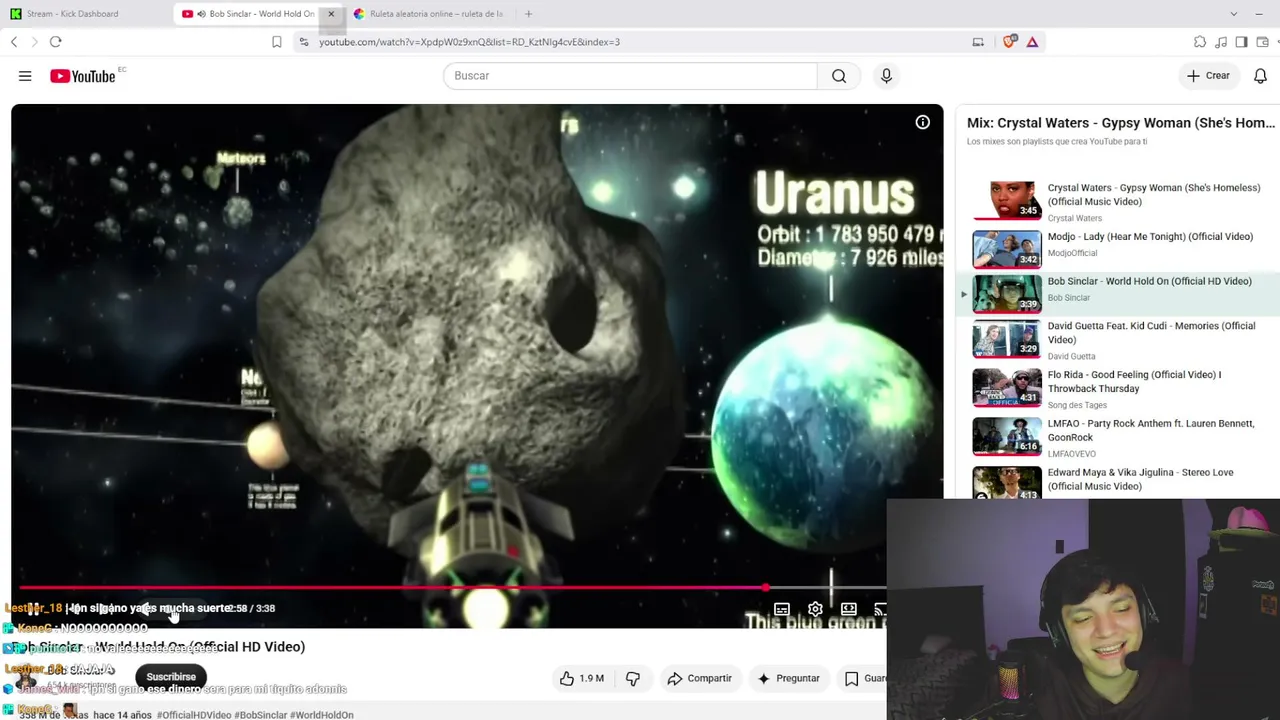
Task: Save the video with the Guardar button
Action: [x=864, y=678]
